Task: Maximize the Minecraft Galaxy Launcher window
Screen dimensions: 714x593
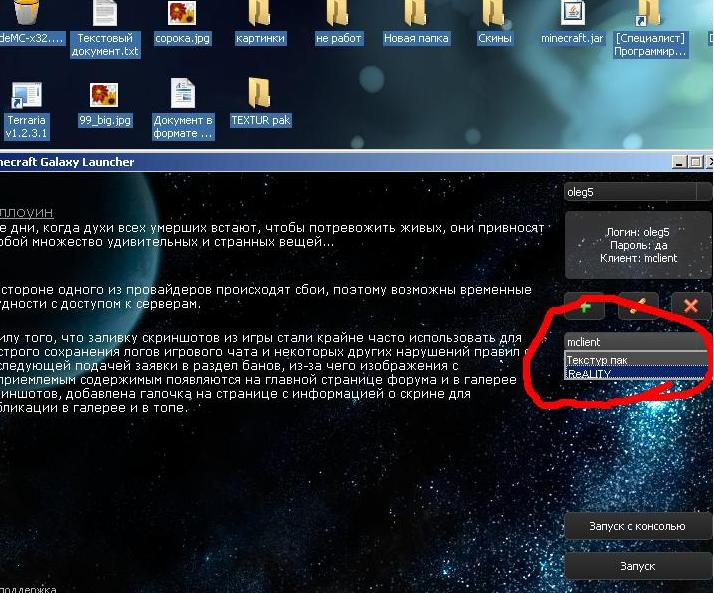Action: (695, 162)
